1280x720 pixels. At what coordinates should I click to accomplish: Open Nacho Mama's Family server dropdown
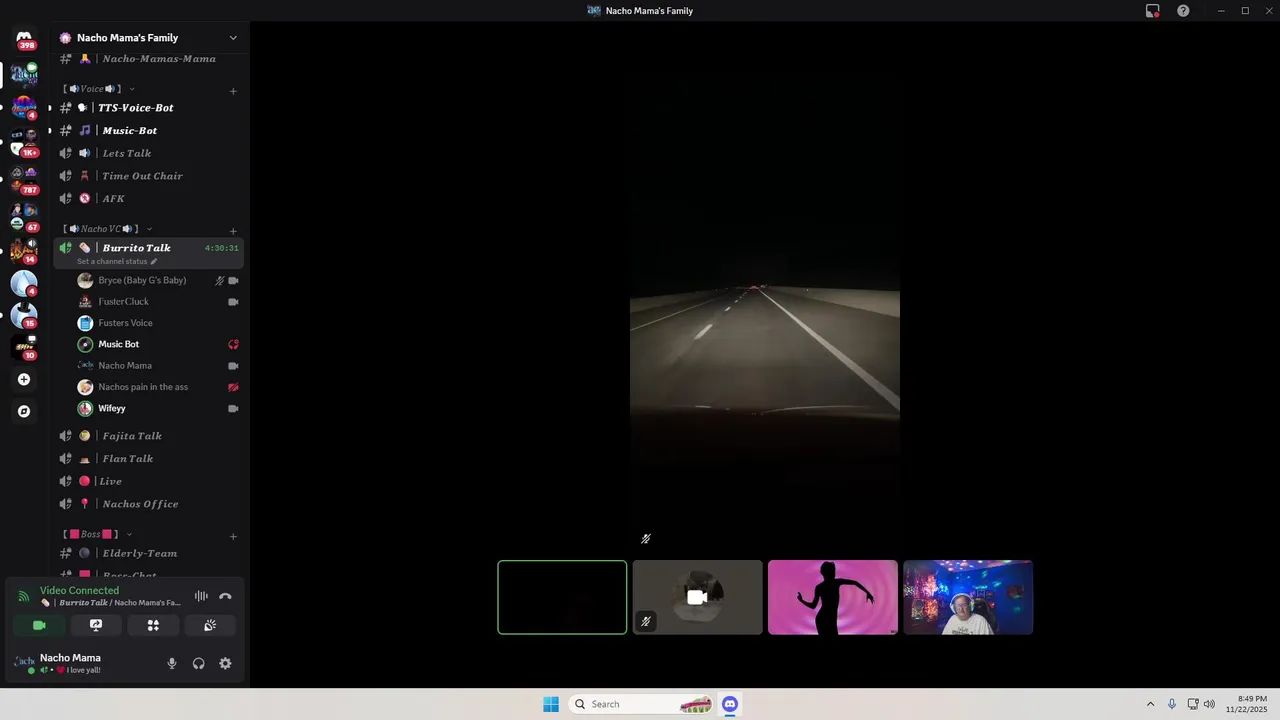pos(233,38)
